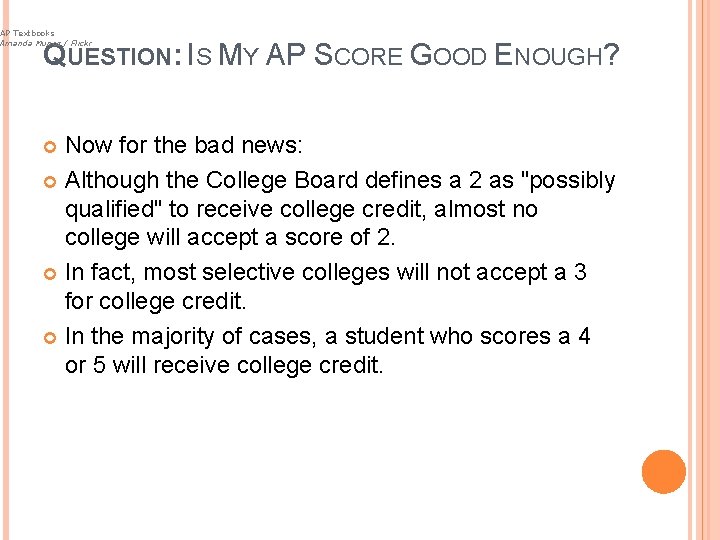Click the large orange circle decoration
Viewport: 720px width, 540px height.
click(x=664, y=472)
